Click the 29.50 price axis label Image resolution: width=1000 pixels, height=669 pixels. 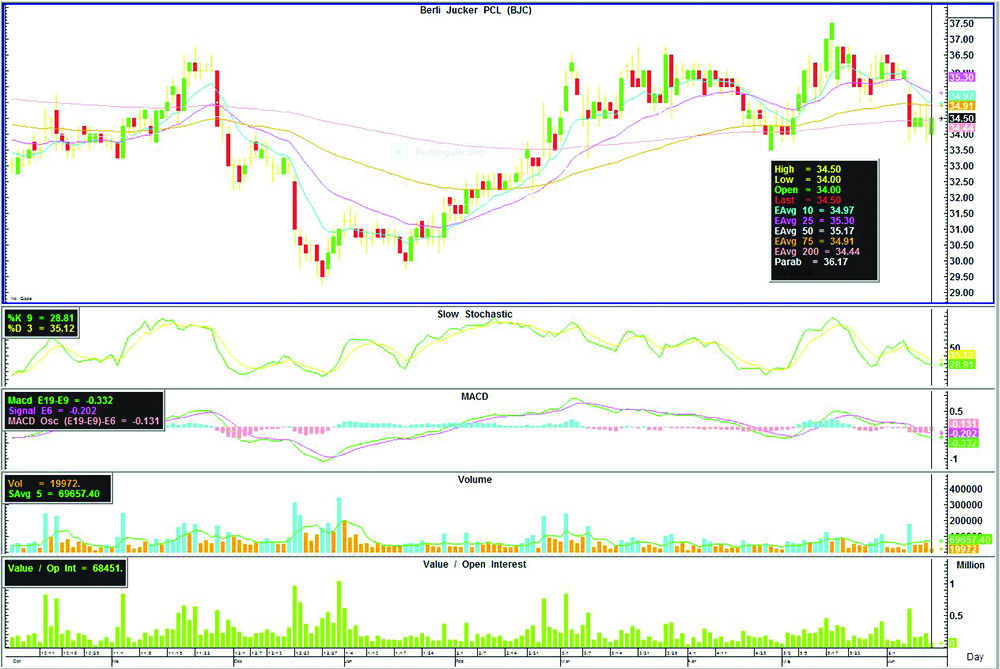[962, 277]
